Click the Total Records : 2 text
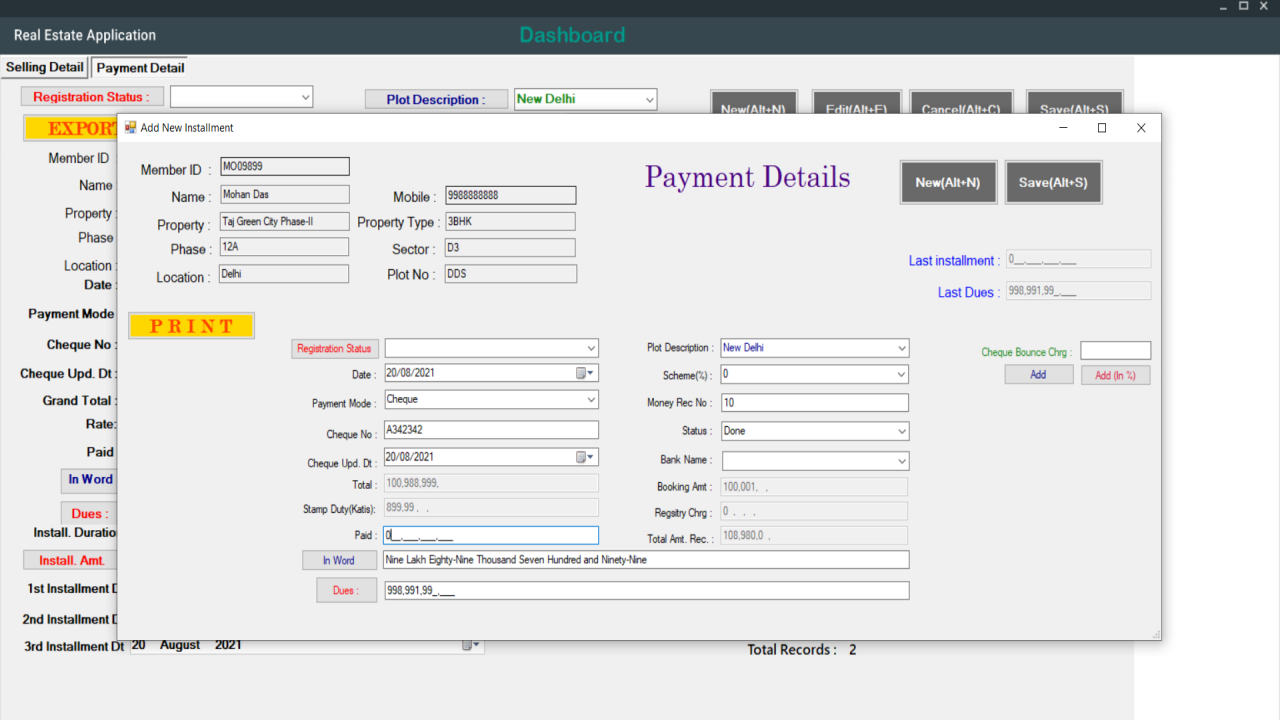 [x=802, y=650]
